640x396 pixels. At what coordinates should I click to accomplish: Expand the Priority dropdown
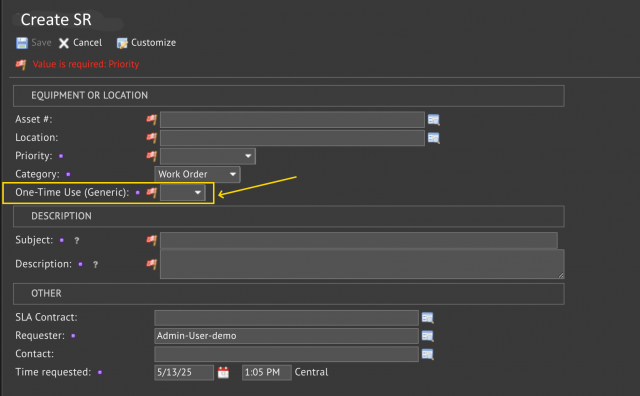208,156
